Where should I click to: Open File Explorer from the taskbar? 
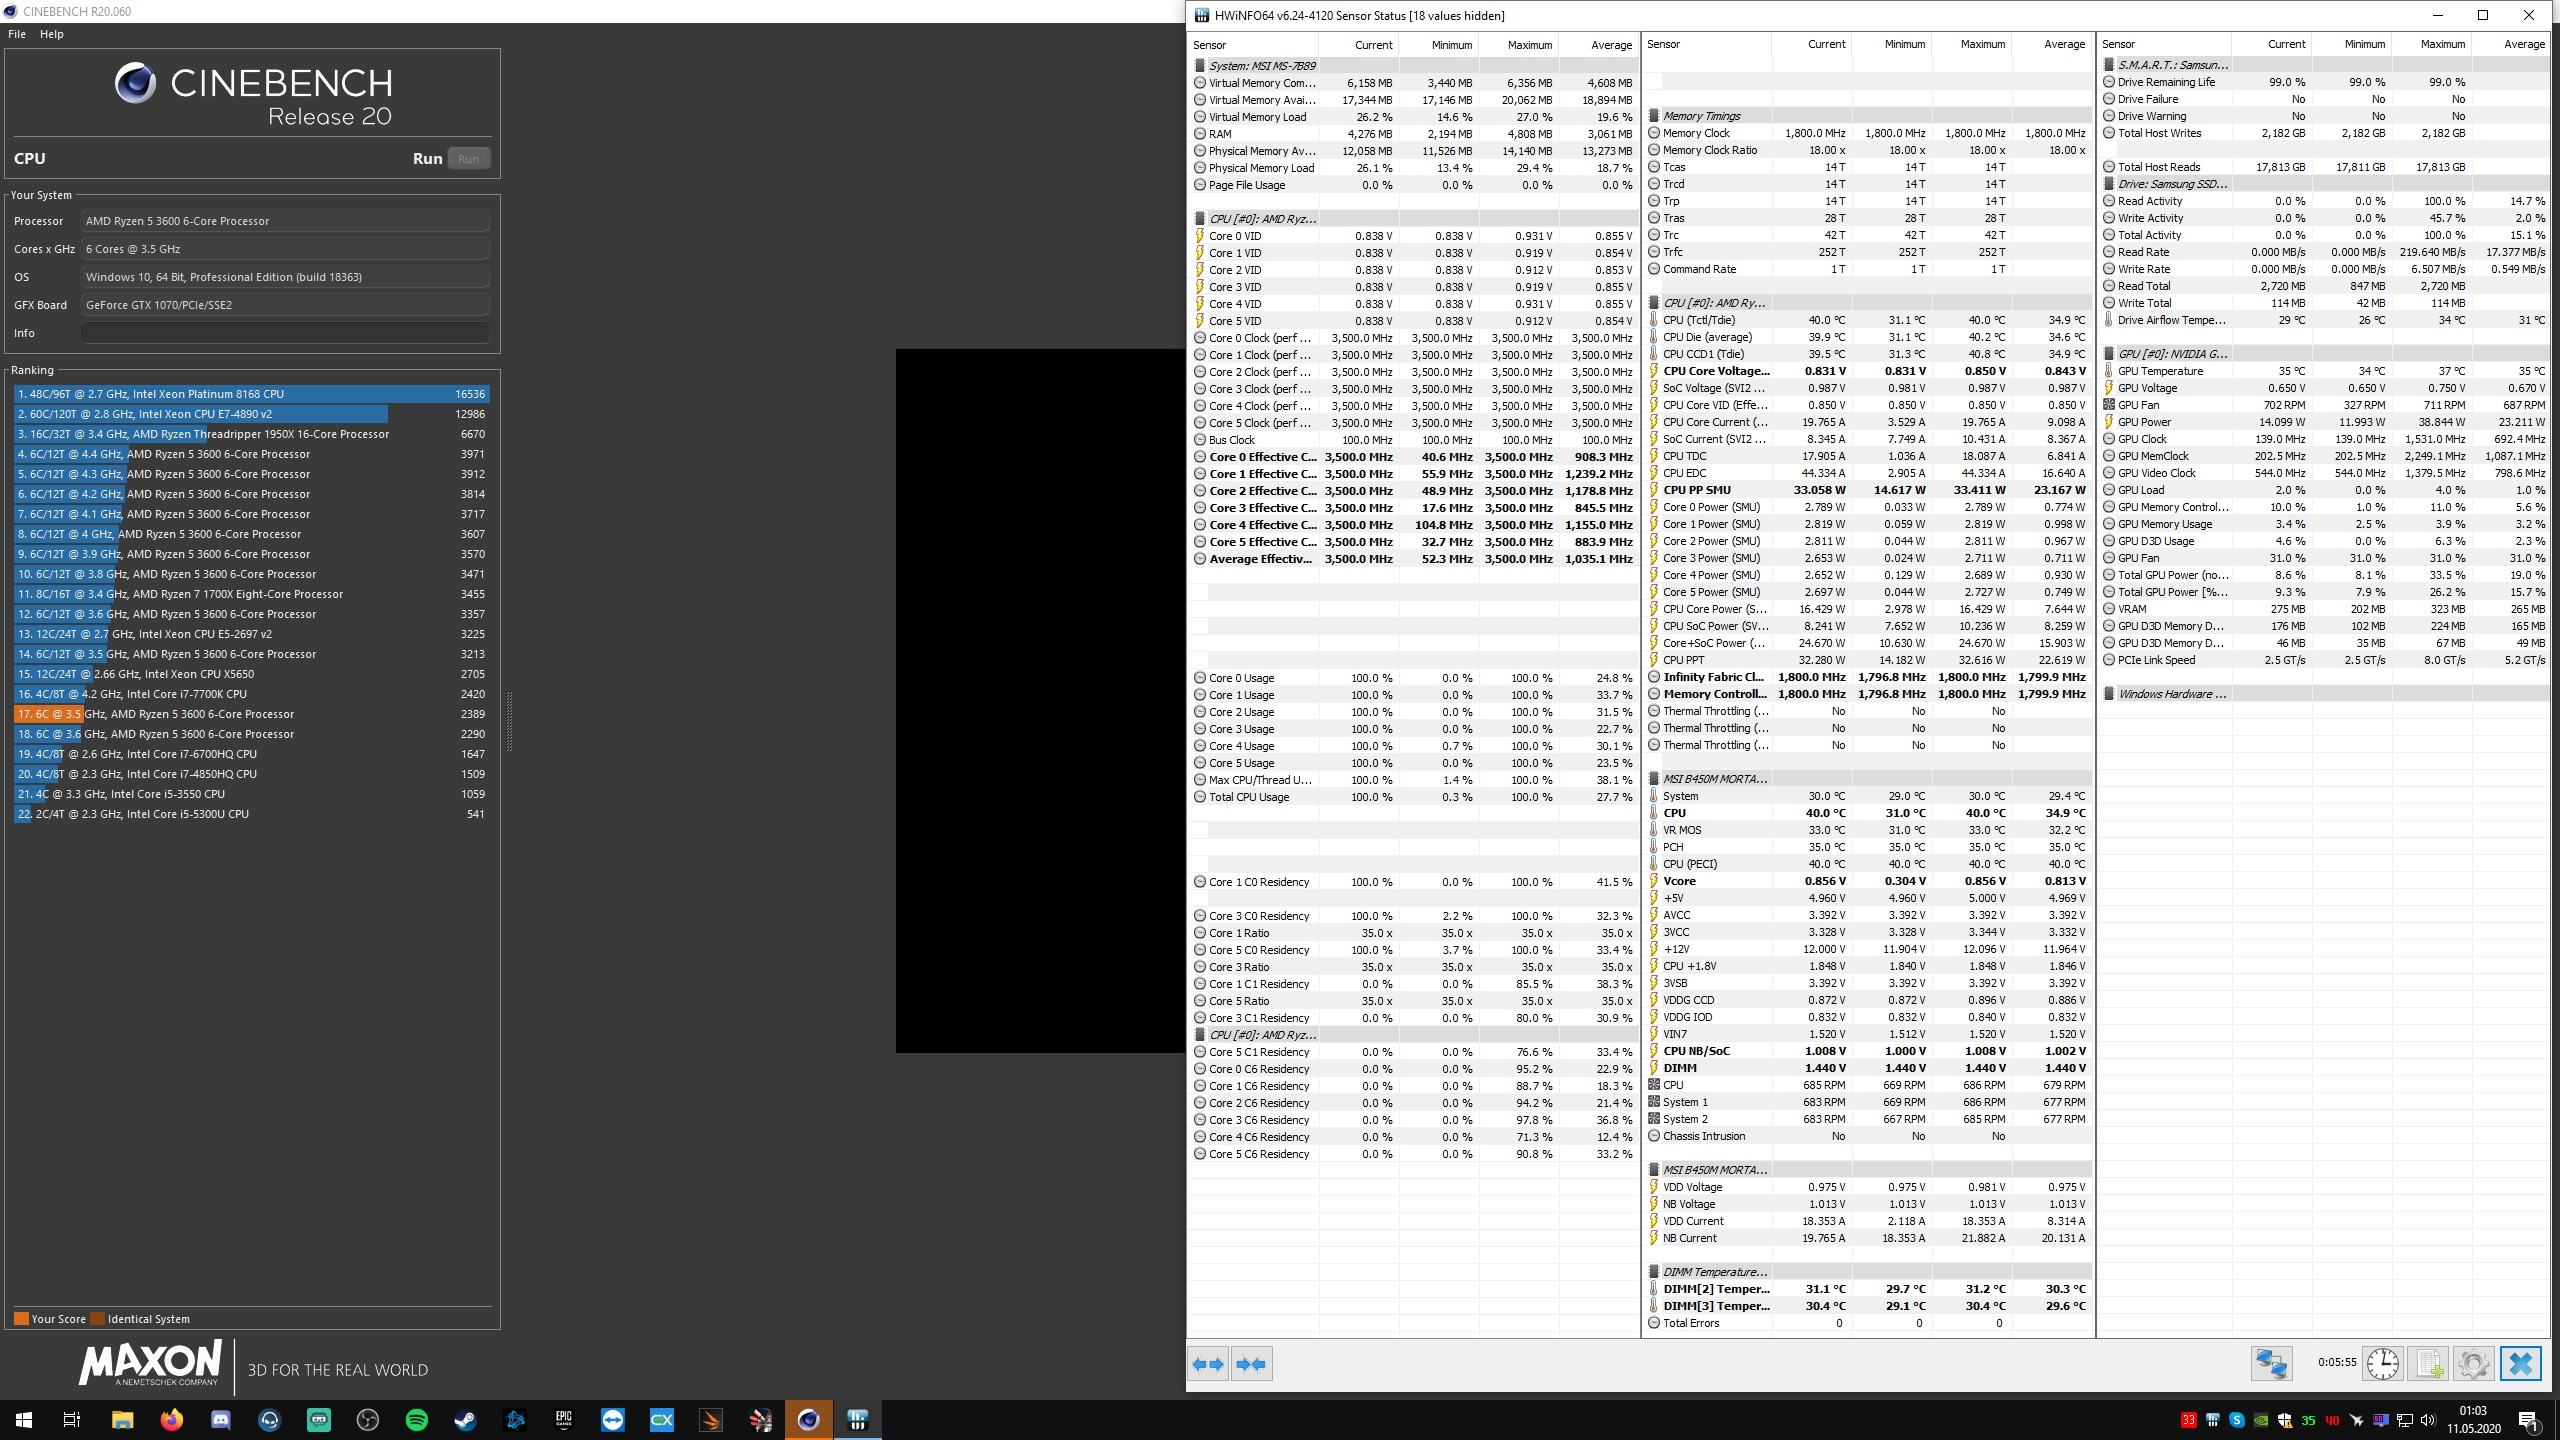point(122,1419)
